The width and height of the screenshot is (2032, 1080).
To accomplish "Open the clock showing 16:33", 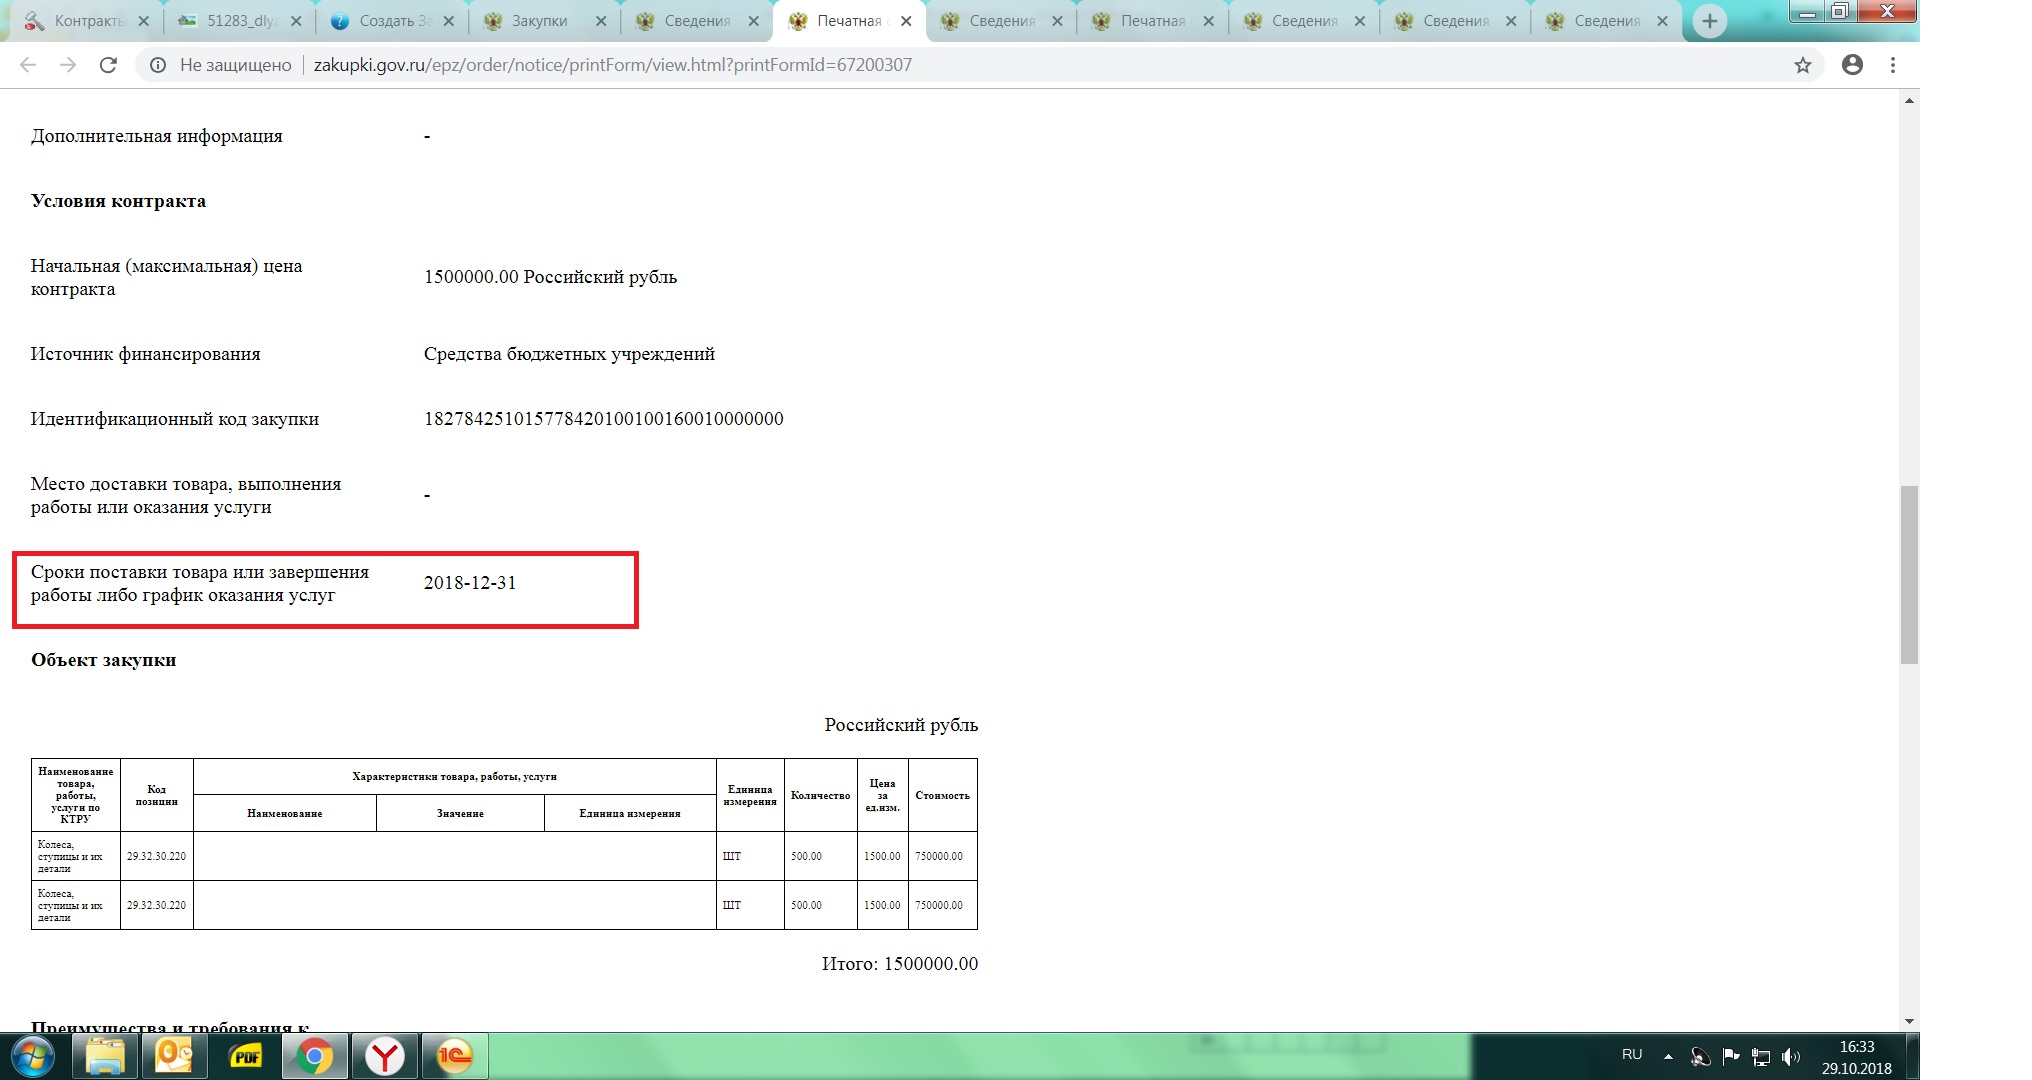I will click(x=1856, y=1057).
